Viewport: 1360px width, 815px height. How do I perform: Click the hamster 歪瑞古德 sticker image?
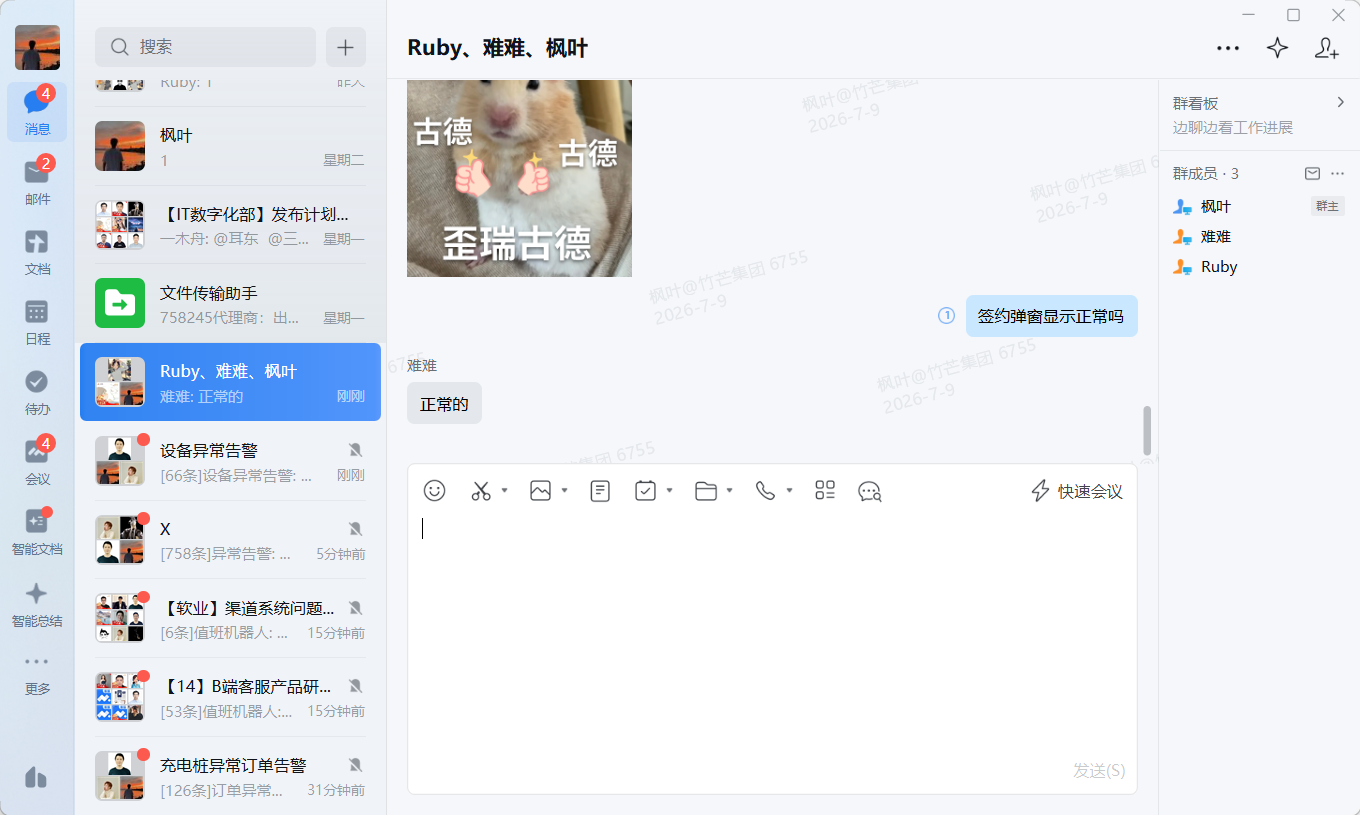coord(519,178)
